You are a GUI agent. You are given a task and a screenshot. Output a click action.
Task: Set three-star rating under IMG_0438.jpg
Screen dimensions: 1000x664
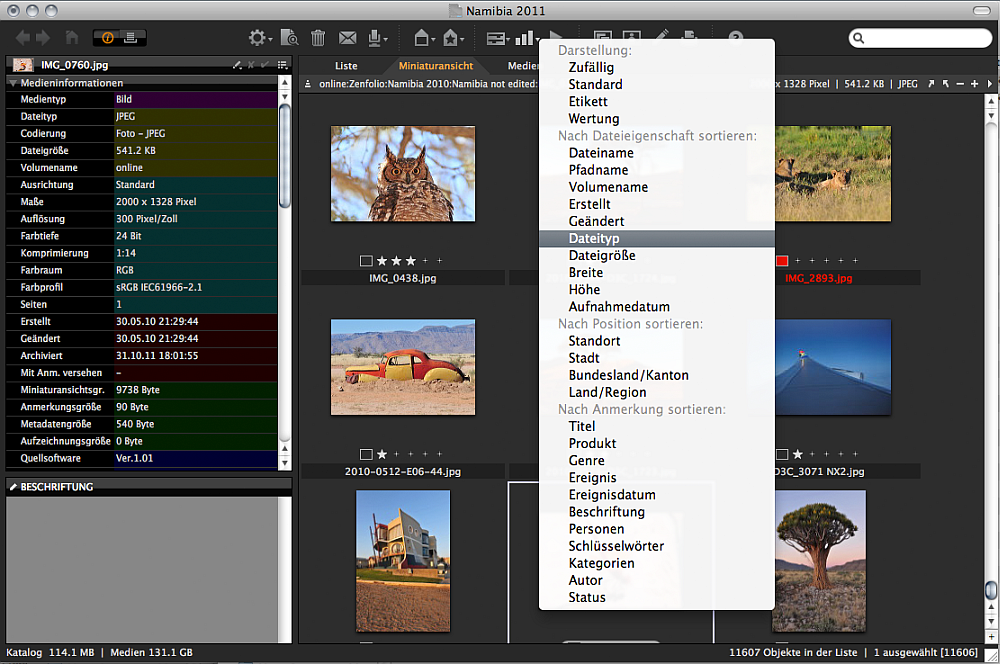(410, 261)
